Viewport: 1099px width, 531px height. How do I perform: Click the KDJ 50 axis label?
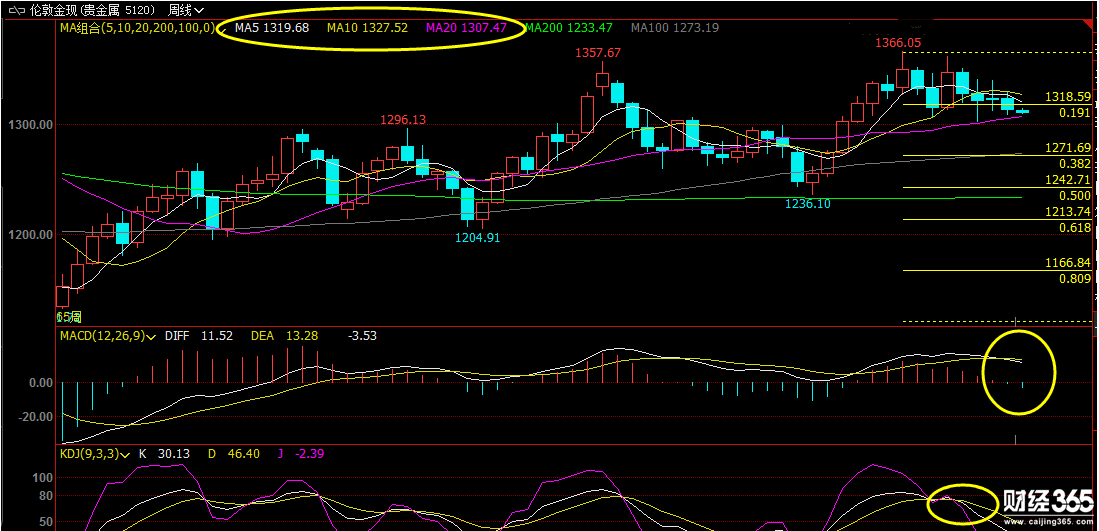tap(46, 522)
